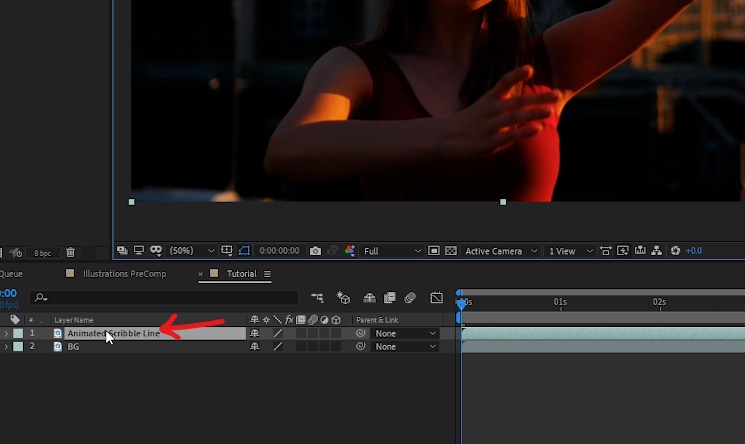
Task: Click the 02s mark on time ruler
Action: (659, 302)
